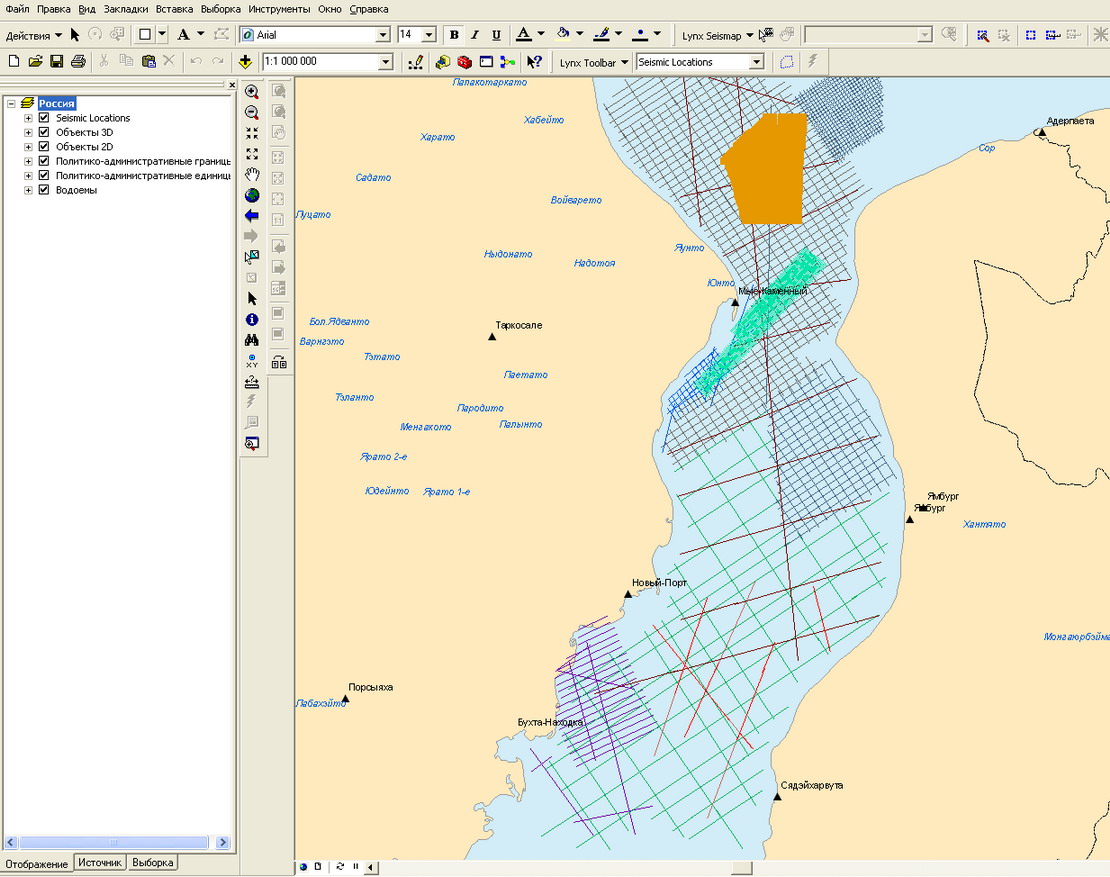Open the Arial font dropdown

click(x=383, y=35)
